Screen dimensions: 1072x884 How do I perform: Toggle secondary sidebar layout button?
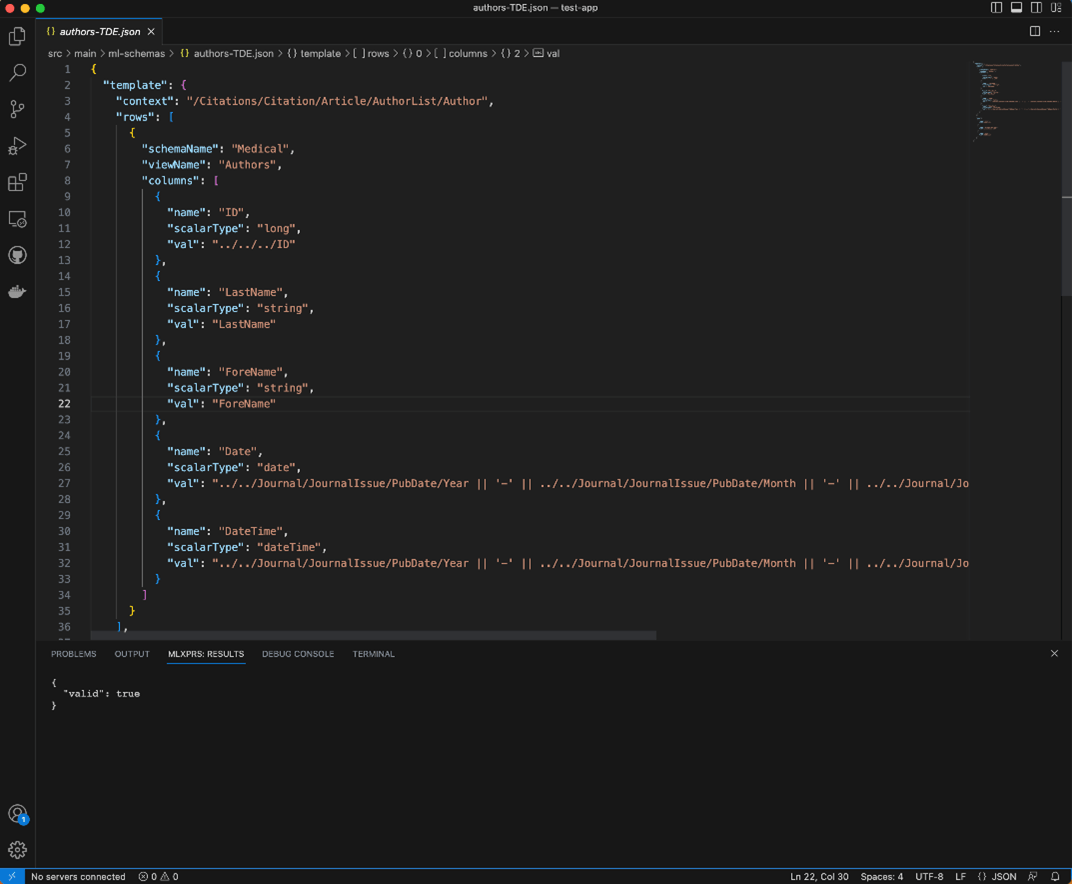point(1036,8)
